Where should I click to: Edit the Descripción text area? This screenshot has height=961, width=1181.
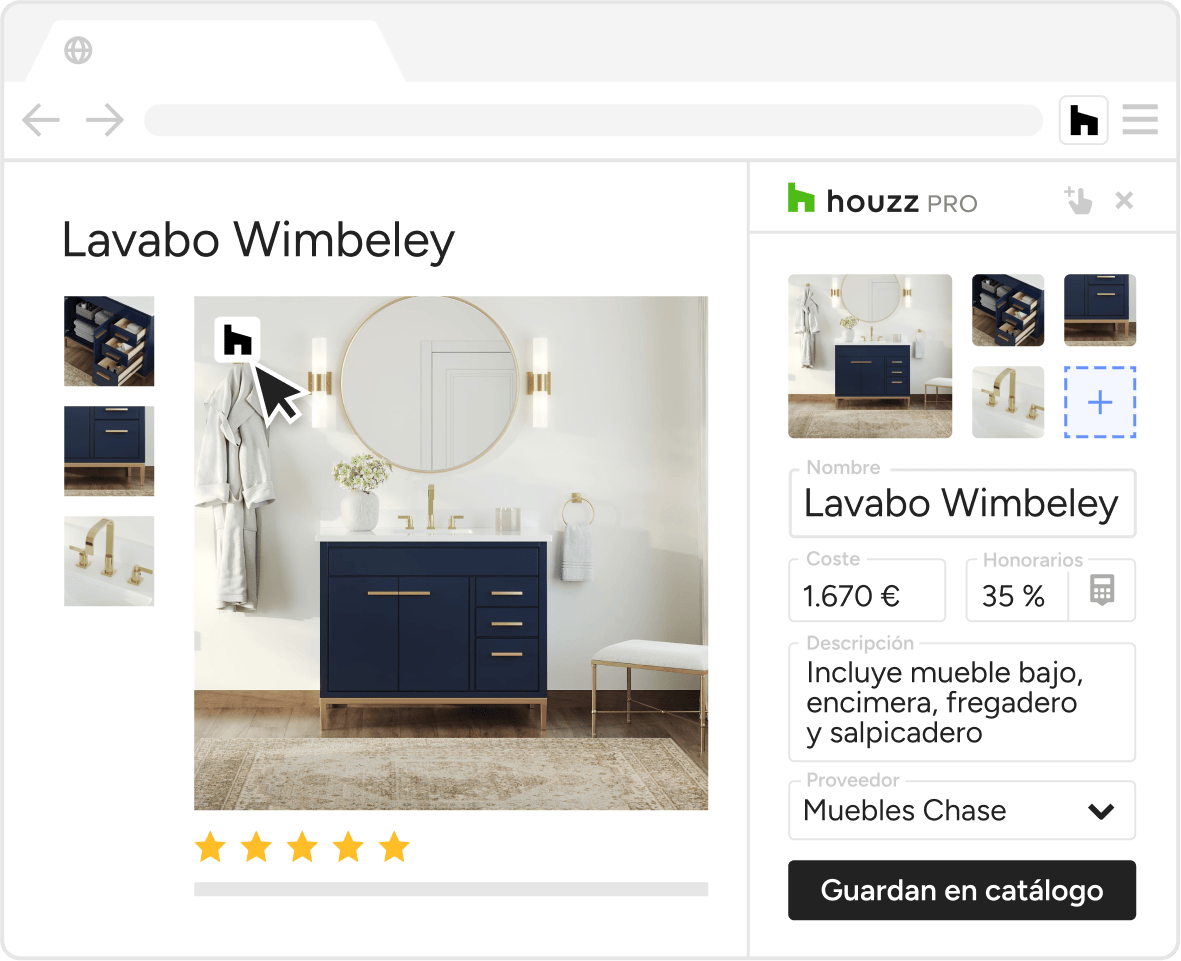962,702
